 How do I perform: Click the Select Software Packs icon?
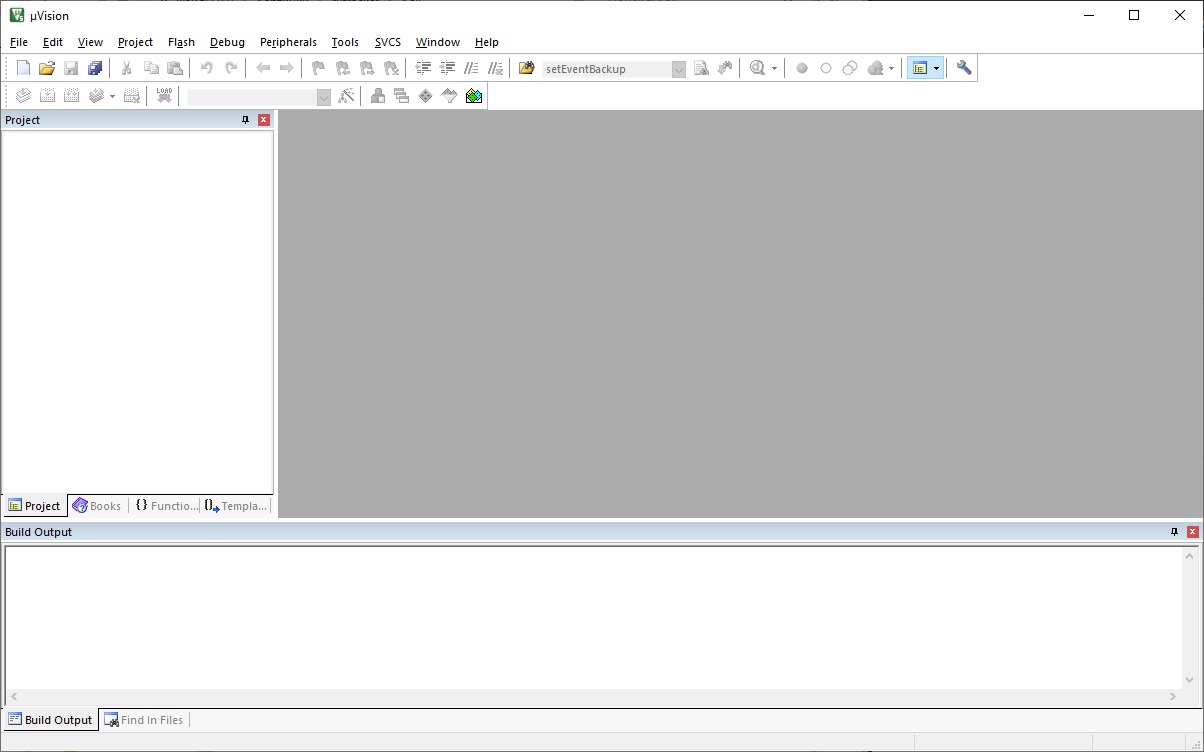click(450, 96)
